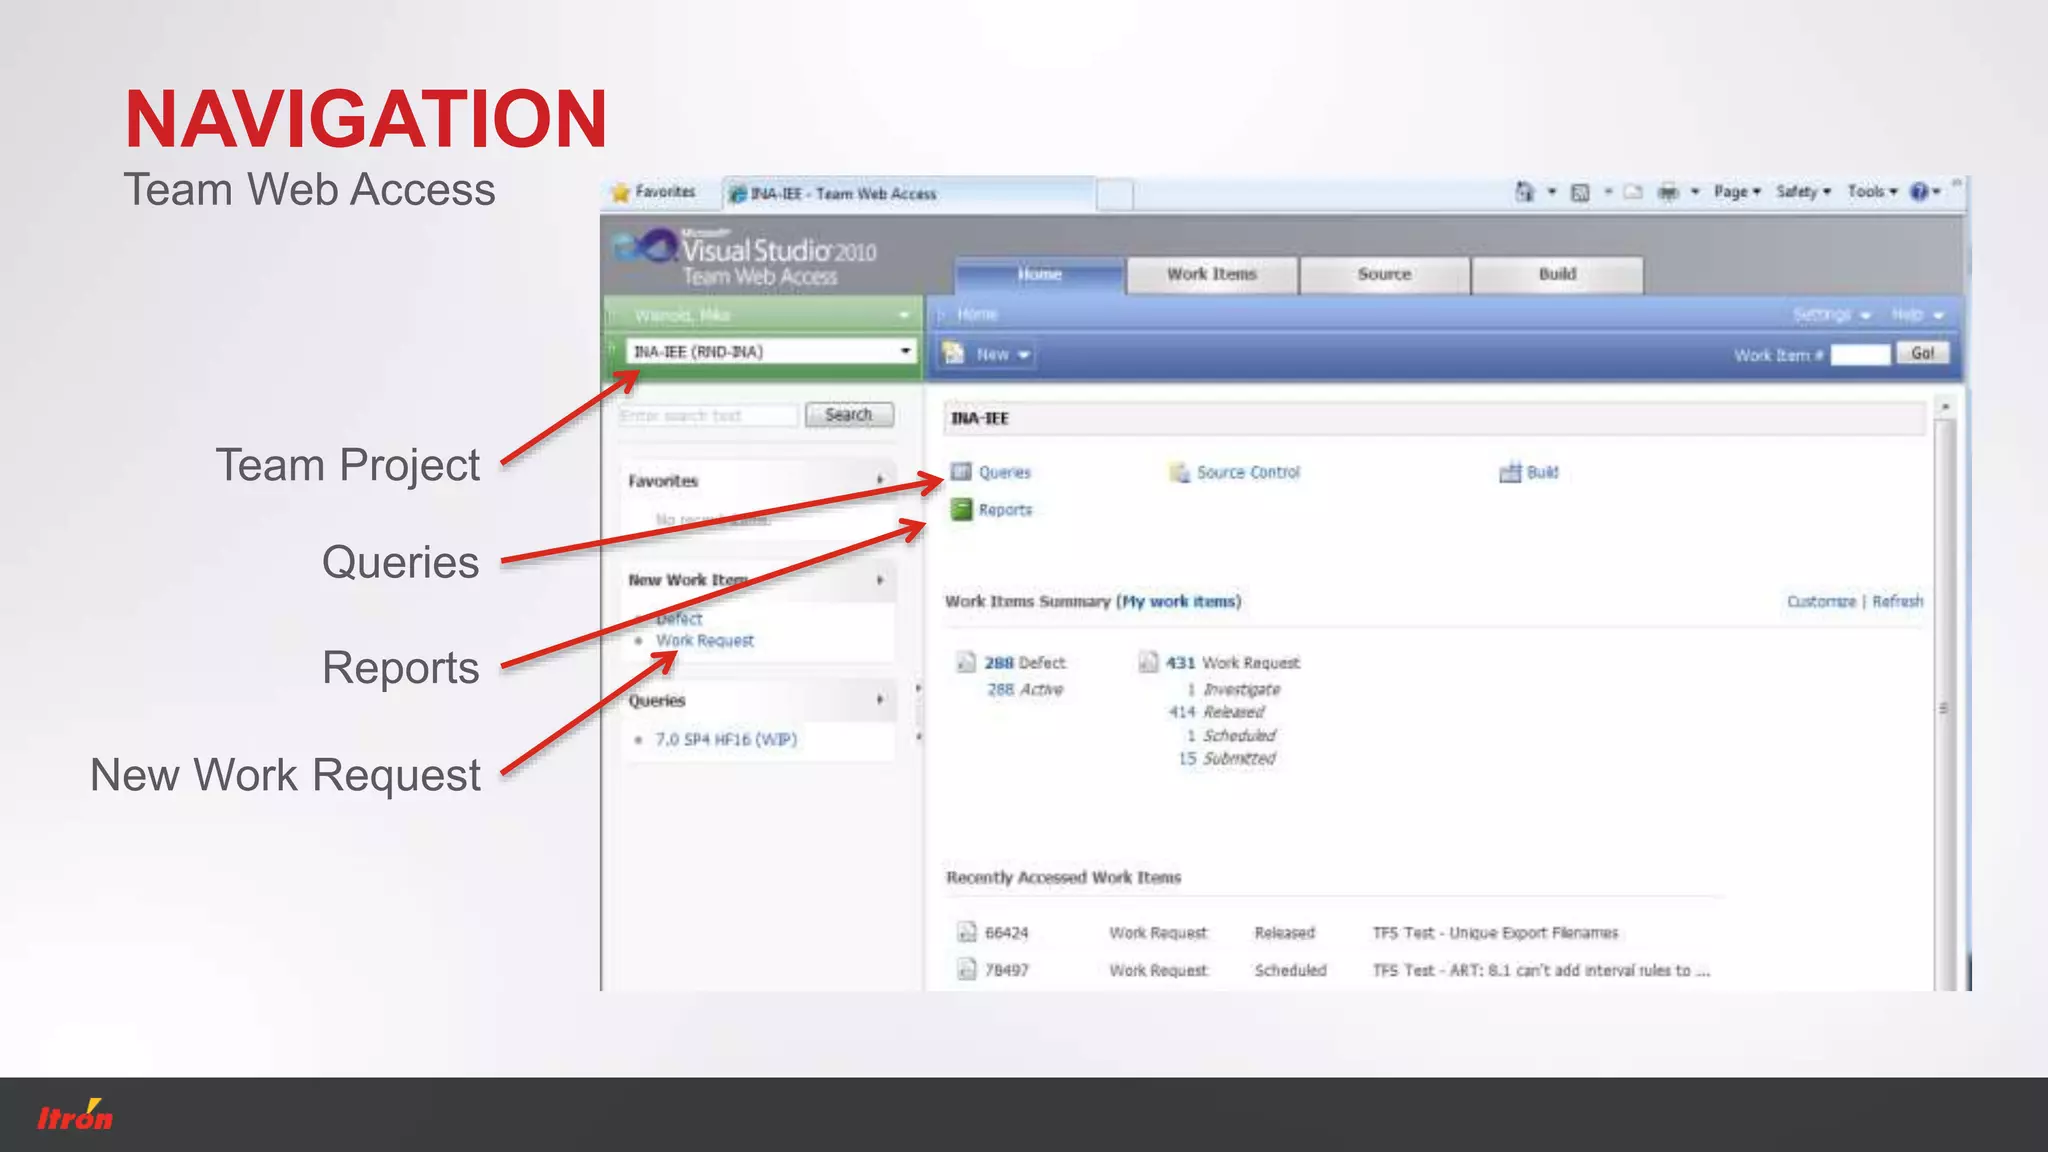2048x1152 pixels.
Task: Click the Go! button
Action: point(1922,353)
